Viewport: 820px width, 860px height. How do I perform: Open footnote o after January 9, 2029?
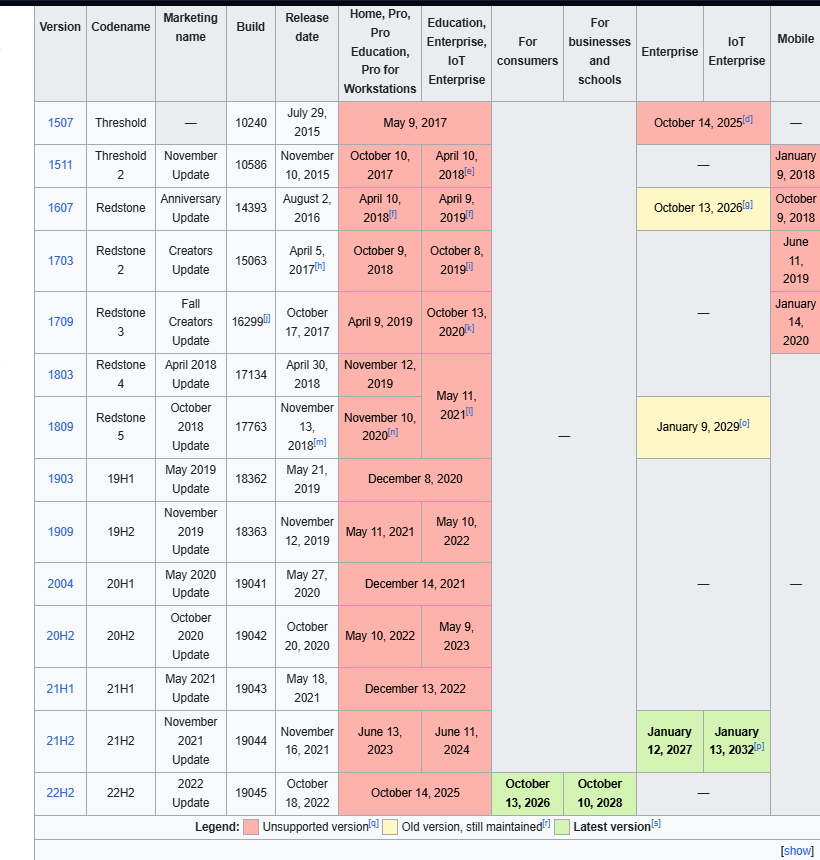(x=745, y=423)
